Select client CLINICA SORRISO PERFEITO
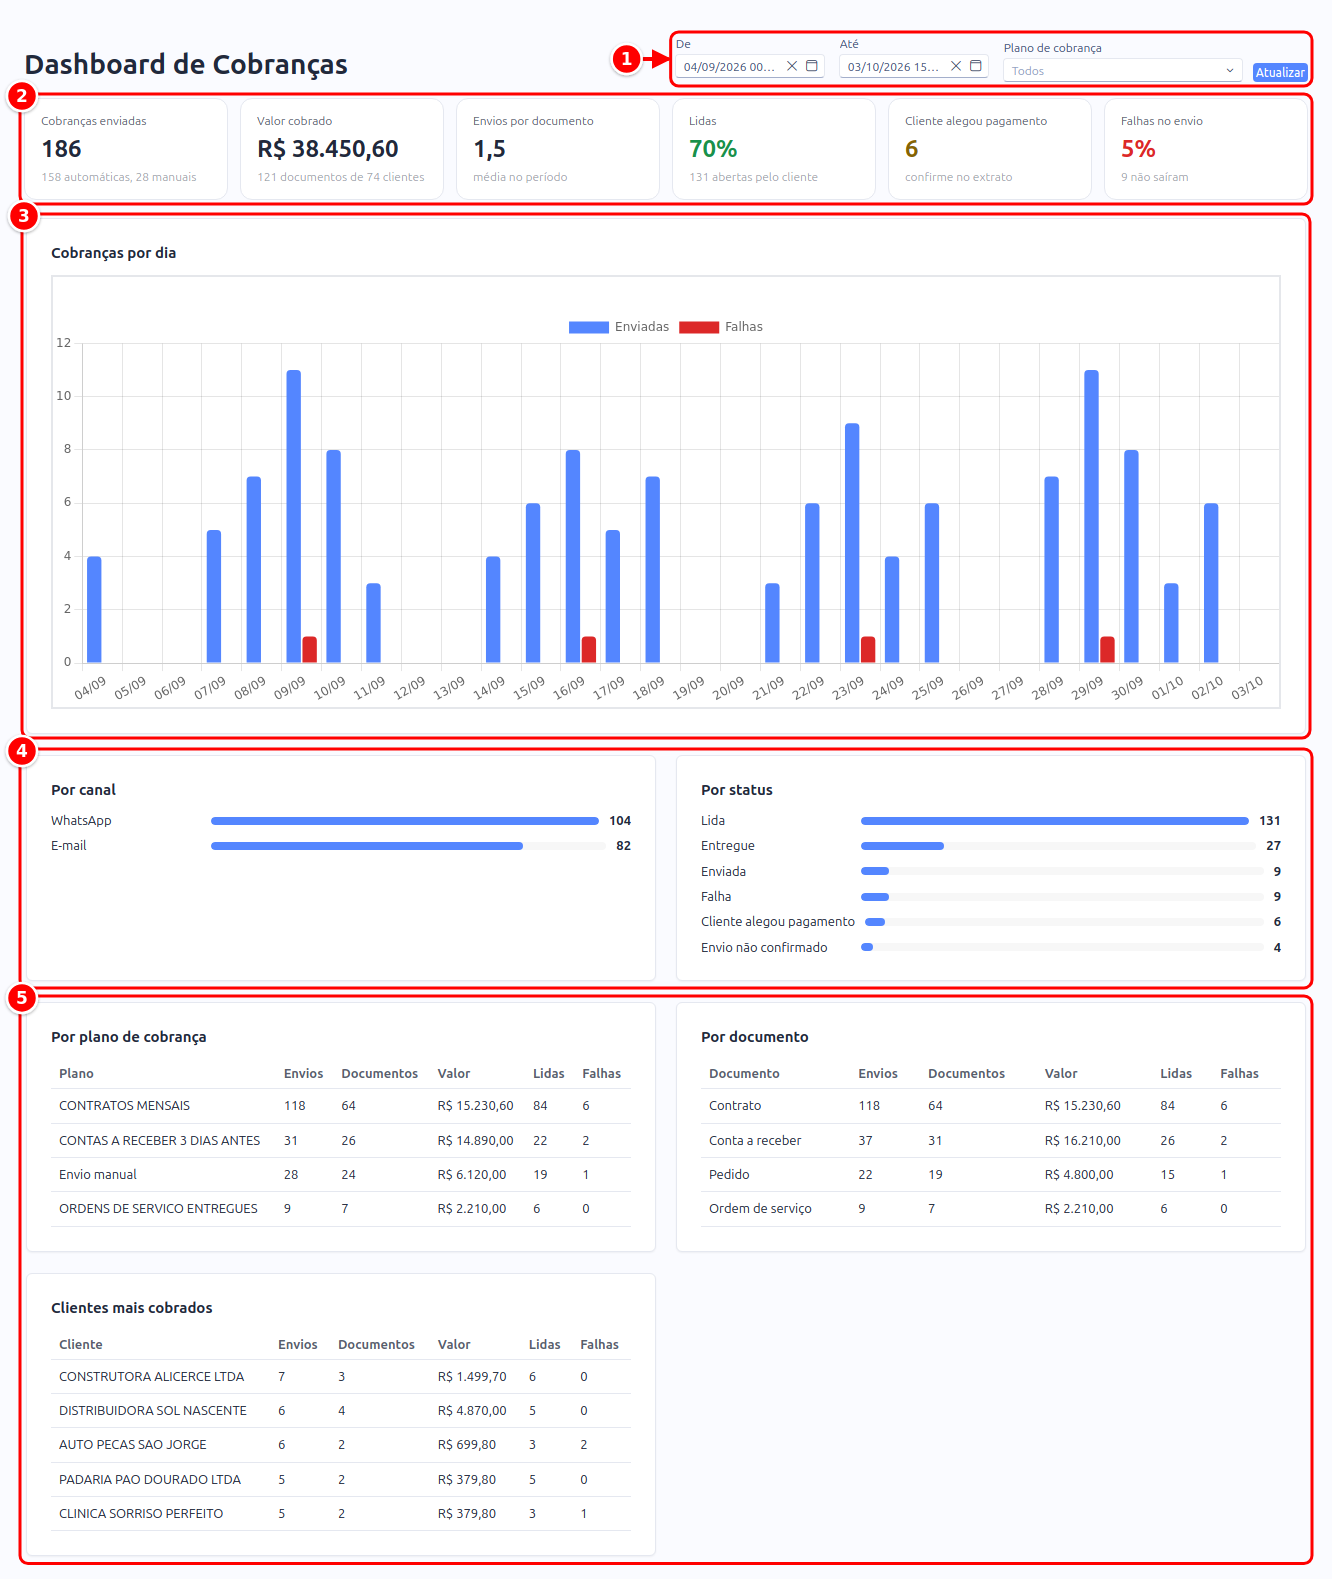 click(x=341, y=1514)
